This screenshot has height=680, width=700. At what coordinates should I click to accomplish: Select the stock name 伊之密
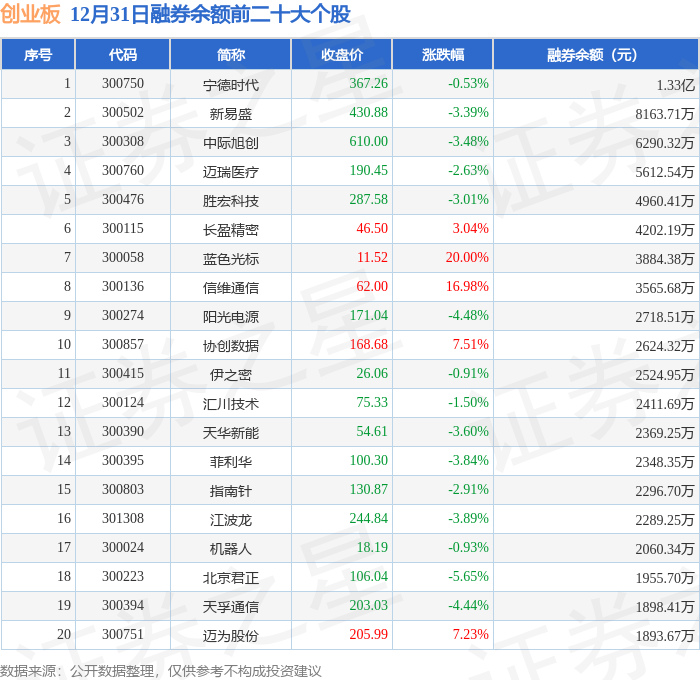(x=231, y=375)
